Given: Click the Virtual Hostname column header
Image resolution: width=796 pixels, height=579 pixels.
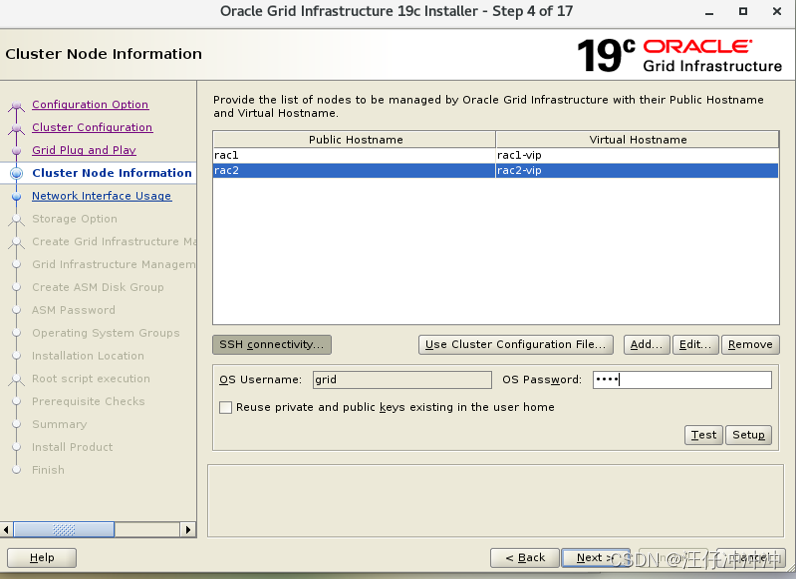Looking at the screenshot, I should point(638,140).
